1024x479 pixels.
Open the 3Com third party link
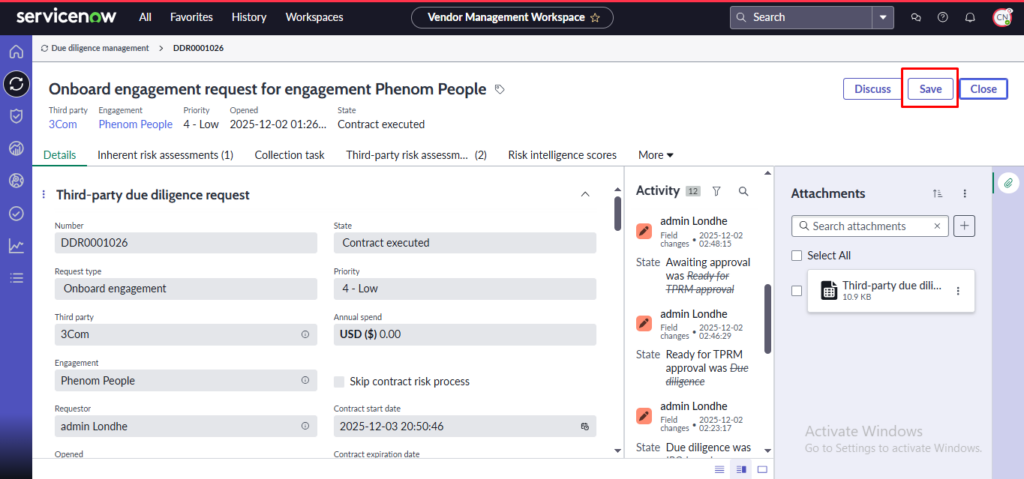(x=63, y=124)
